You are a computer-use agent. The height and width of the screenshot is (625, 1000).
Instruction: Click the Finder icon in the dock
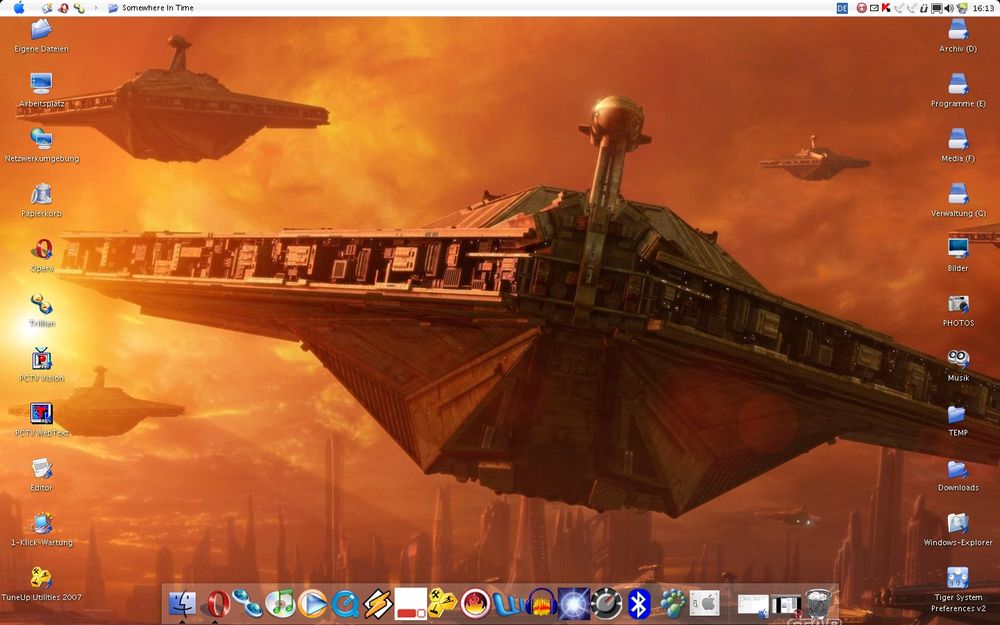click(x=183, y=603)
